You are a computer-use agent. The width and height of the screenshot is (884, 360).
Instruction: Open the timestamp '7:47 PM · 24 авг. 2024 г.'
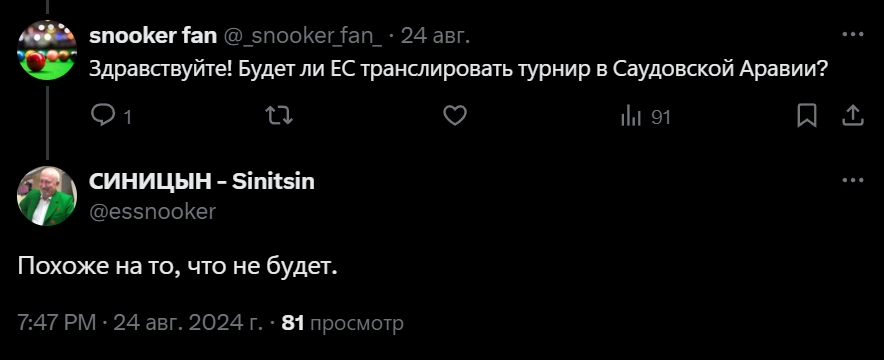pos(140,323)
